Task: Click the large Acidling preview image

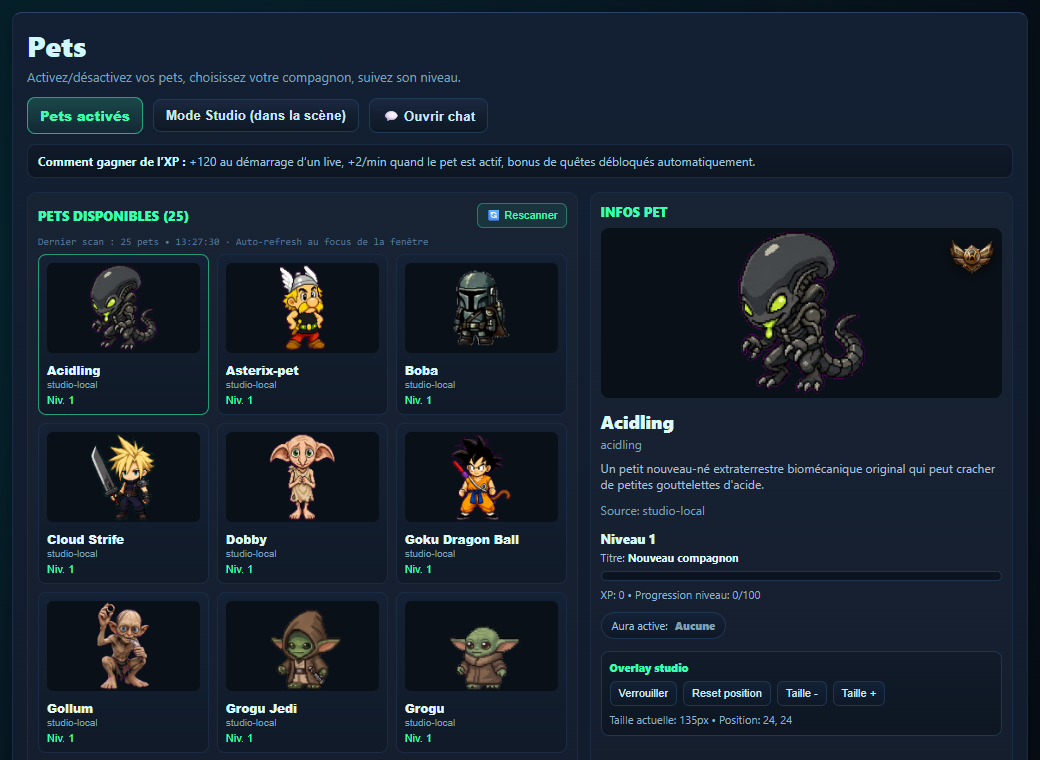Action: point(801,313)
